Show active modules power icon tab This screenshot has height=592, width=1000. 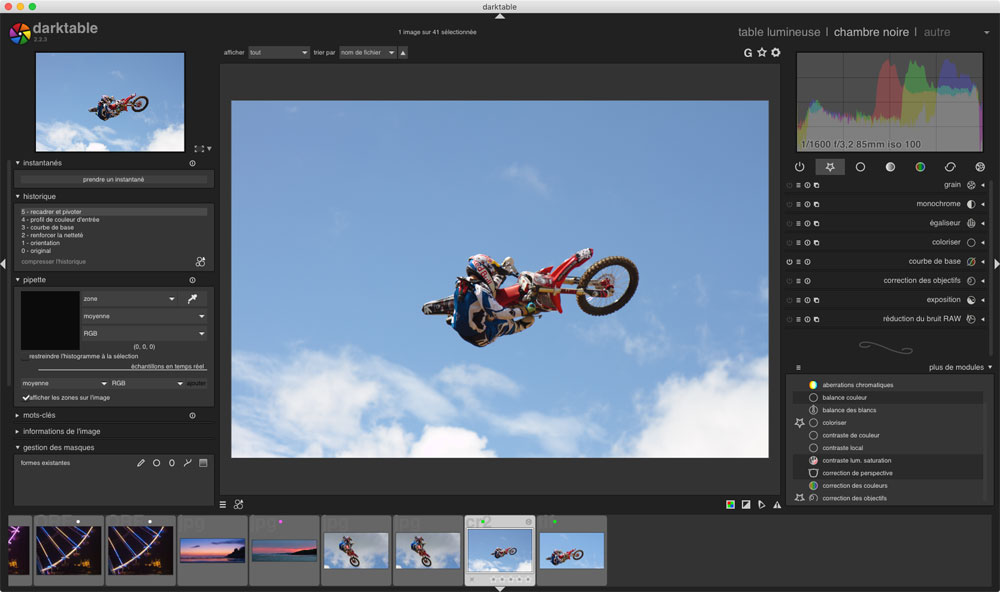799,167
